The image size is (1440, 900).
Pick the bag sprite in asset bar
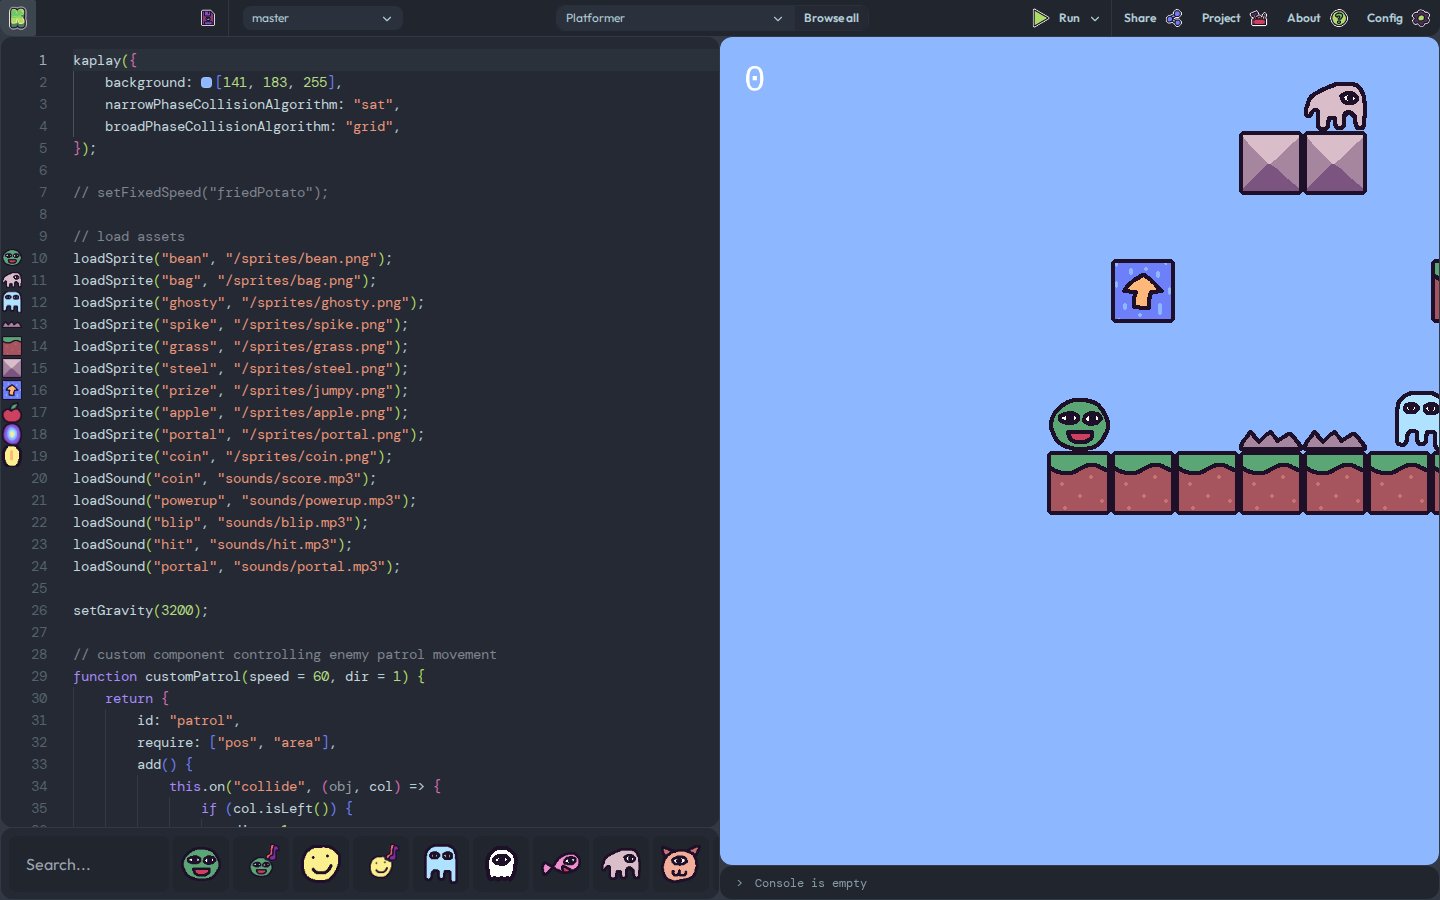click(x=621, y=864)
